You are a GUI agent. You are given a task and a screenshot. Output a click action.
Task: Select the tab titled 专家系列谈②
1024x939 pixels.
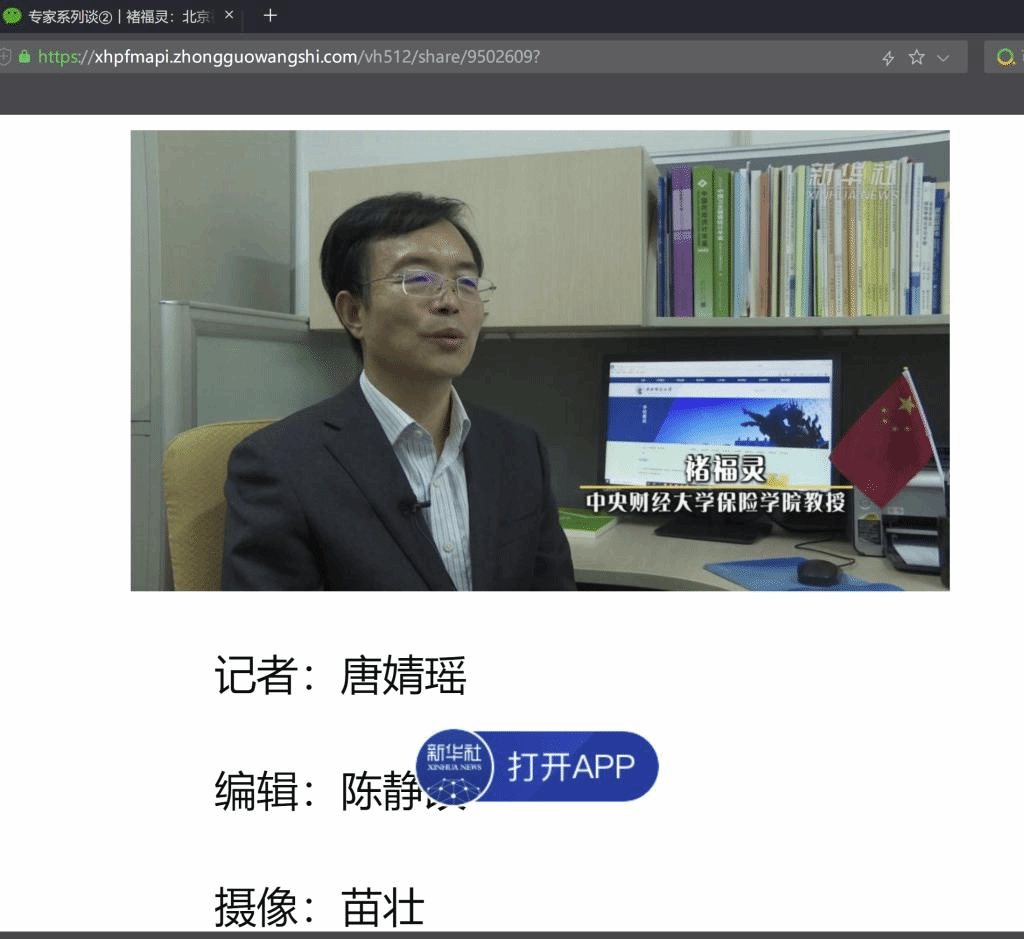(x=120, y=16)
